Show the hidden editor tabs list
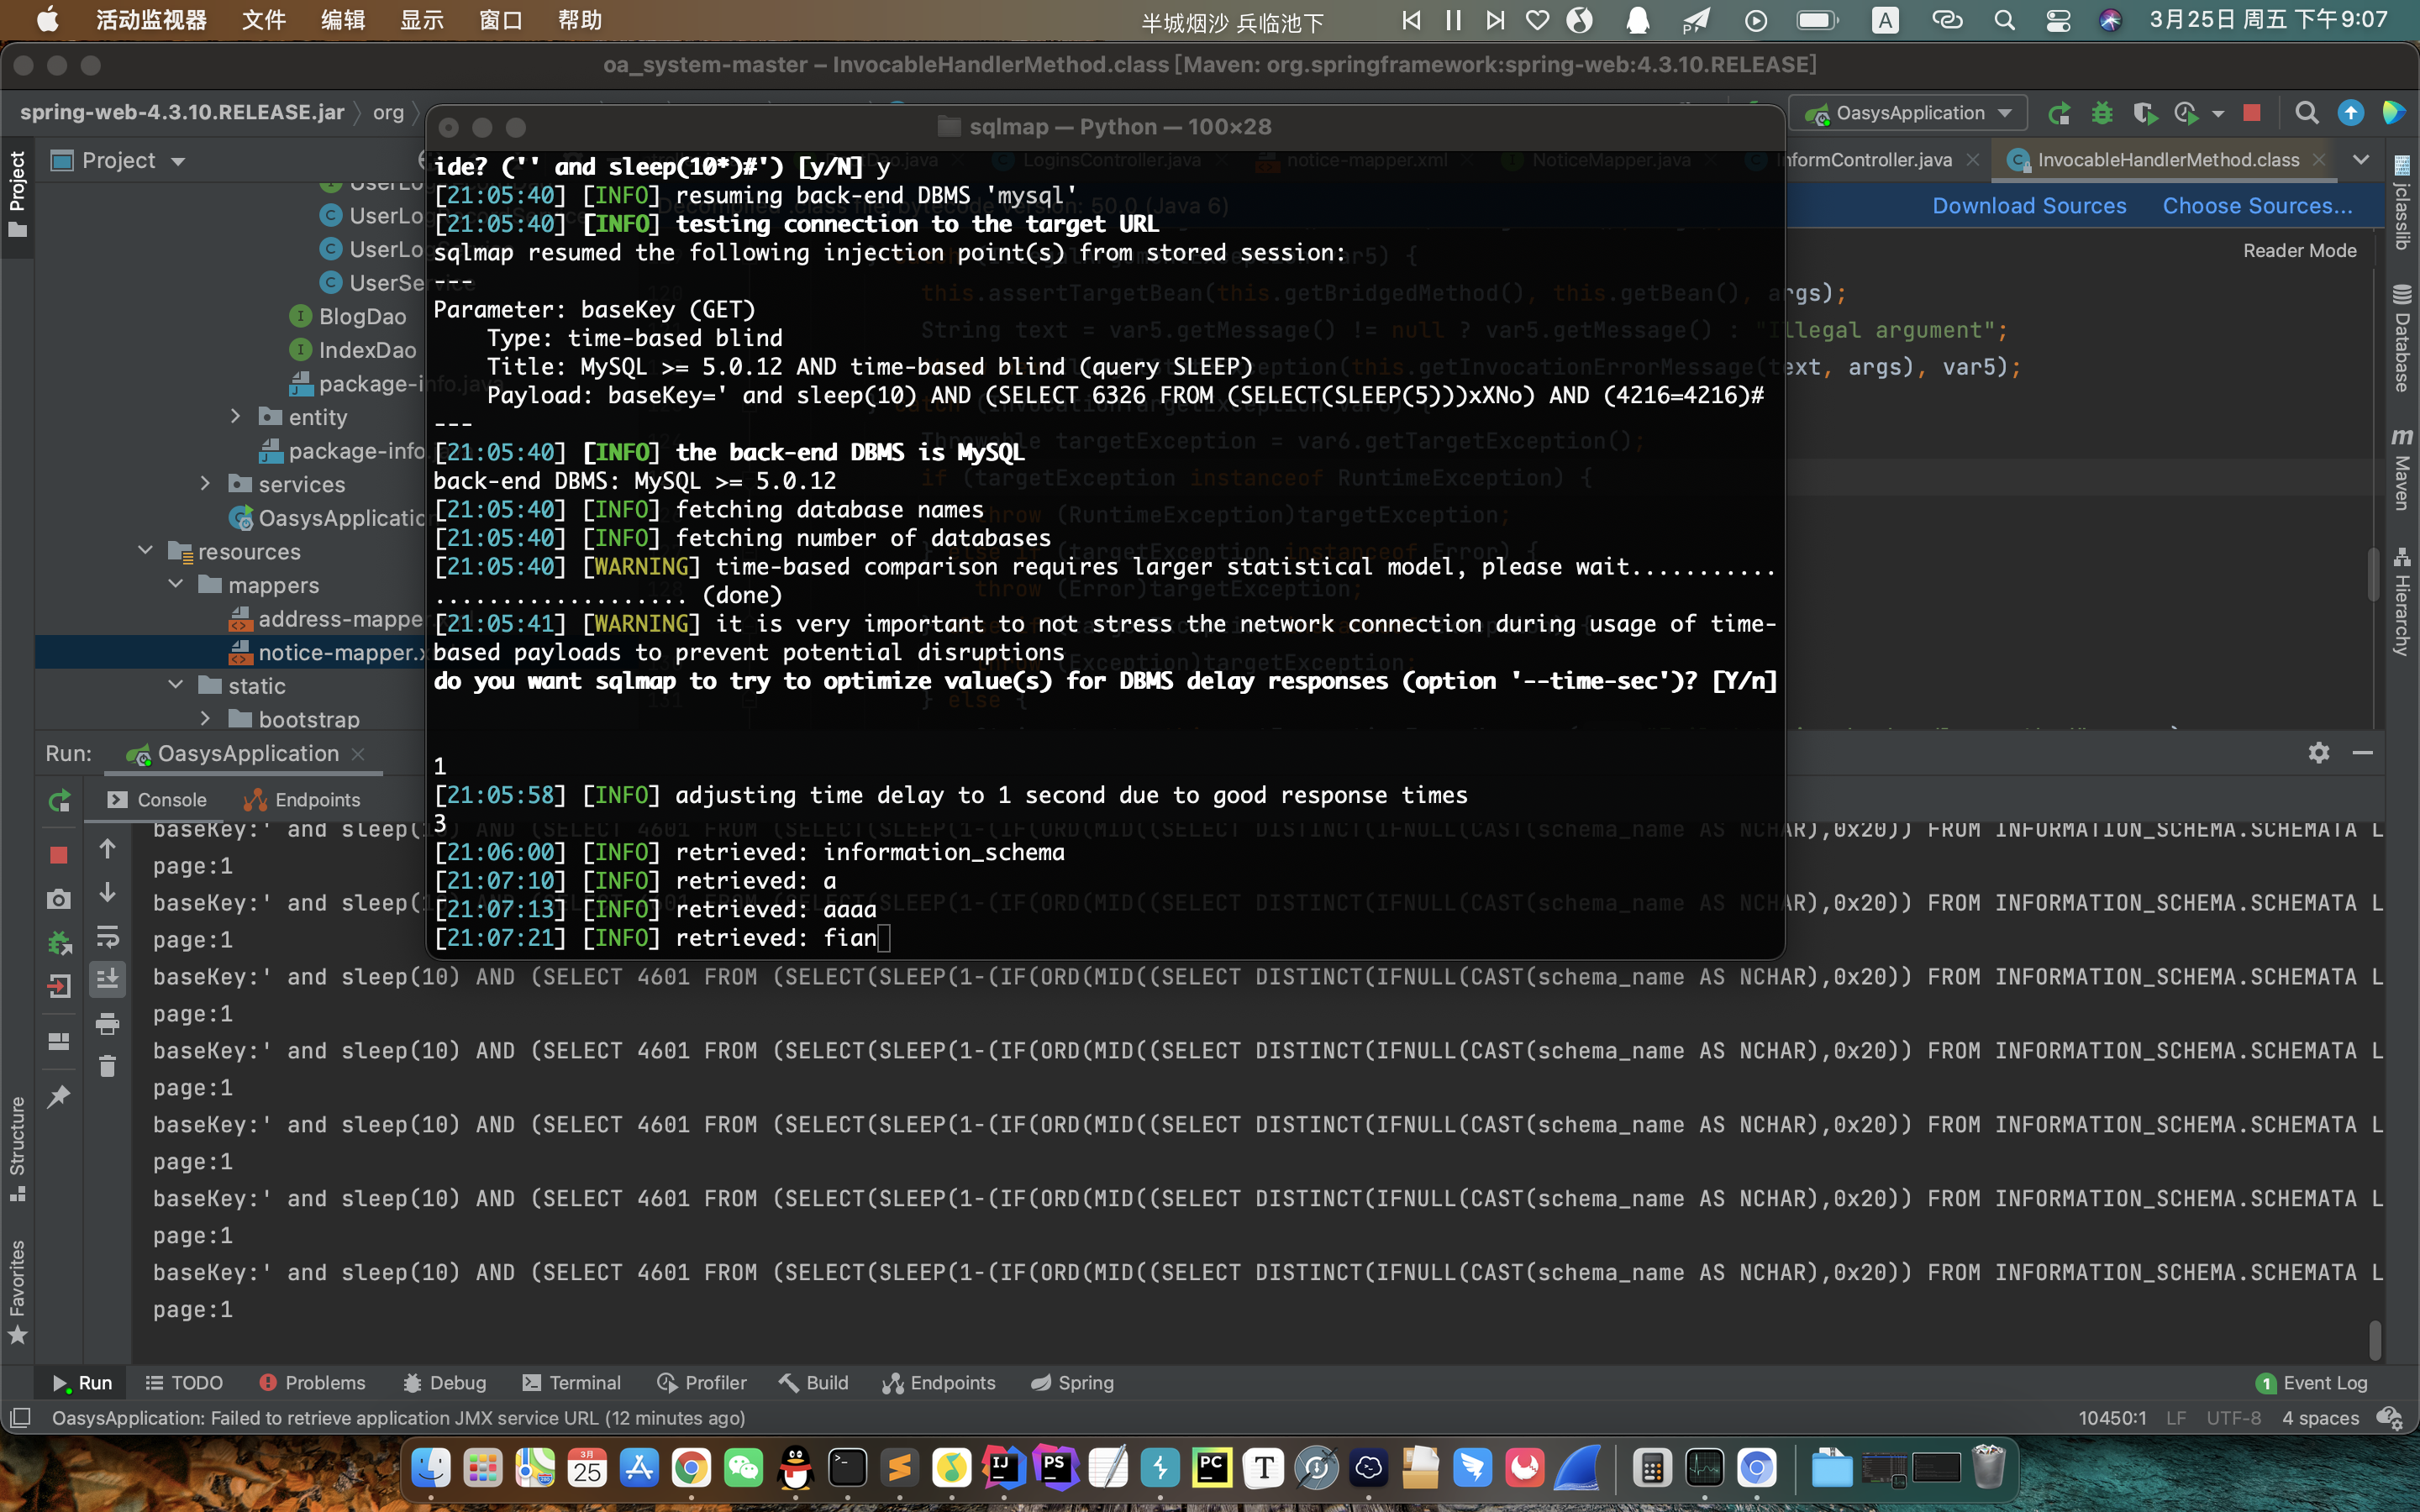 (2361, 160)
